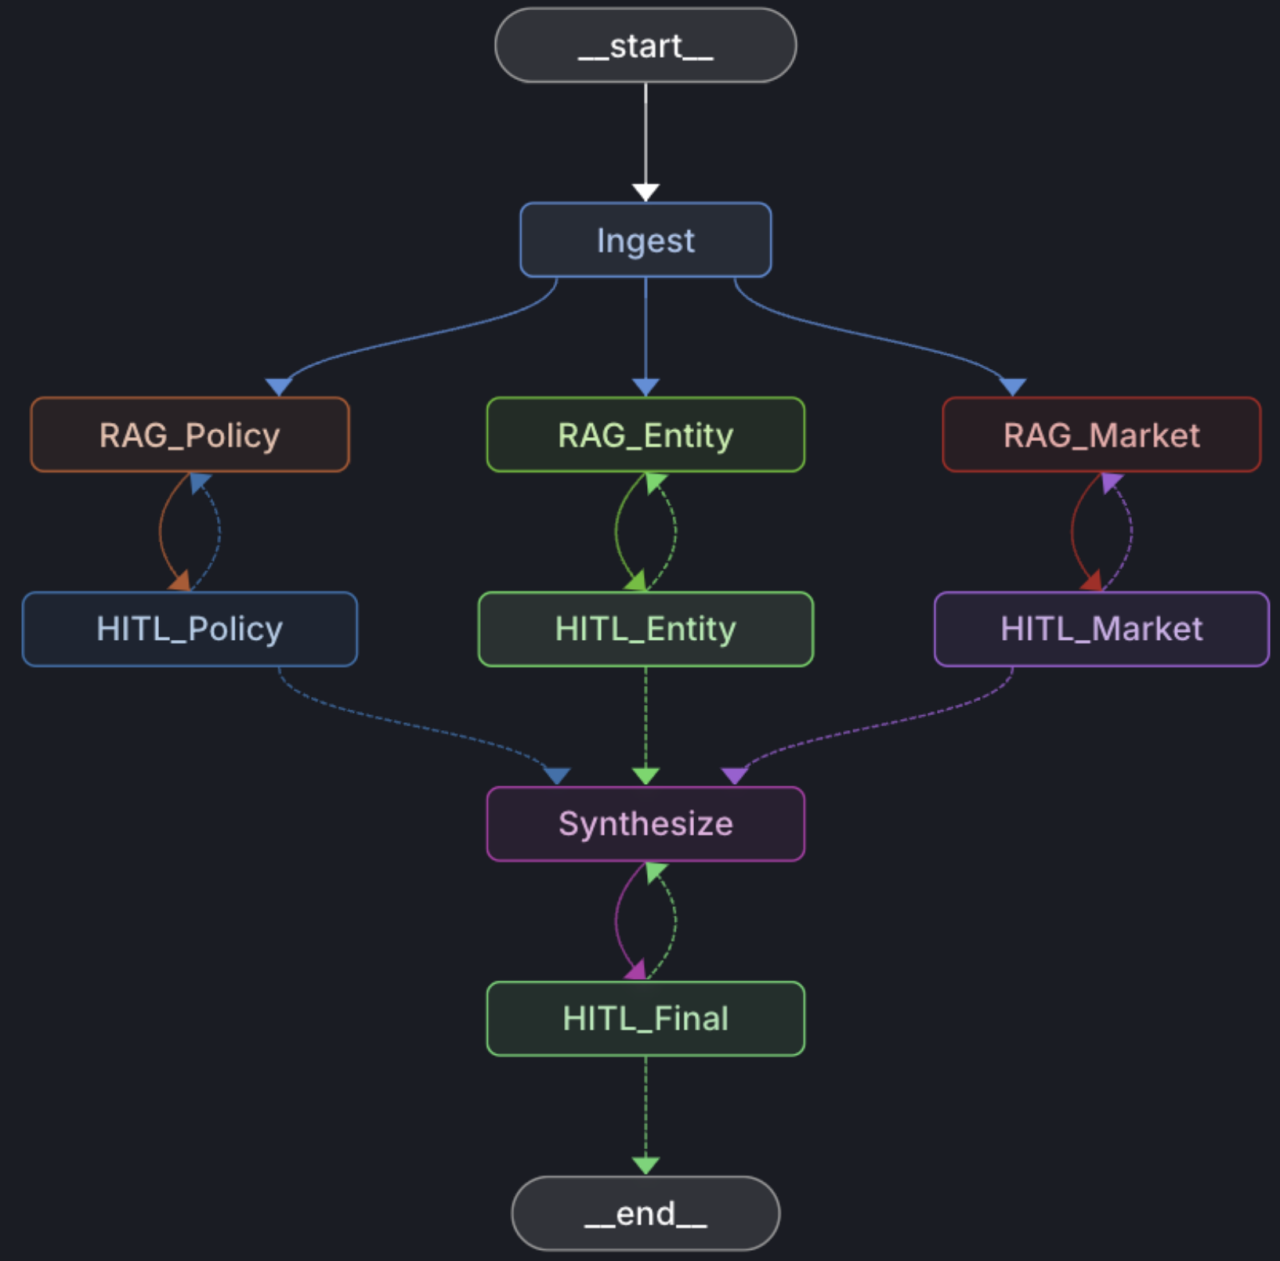Select the __end__ node
1280x1261 pixels.
[645, 1213]
